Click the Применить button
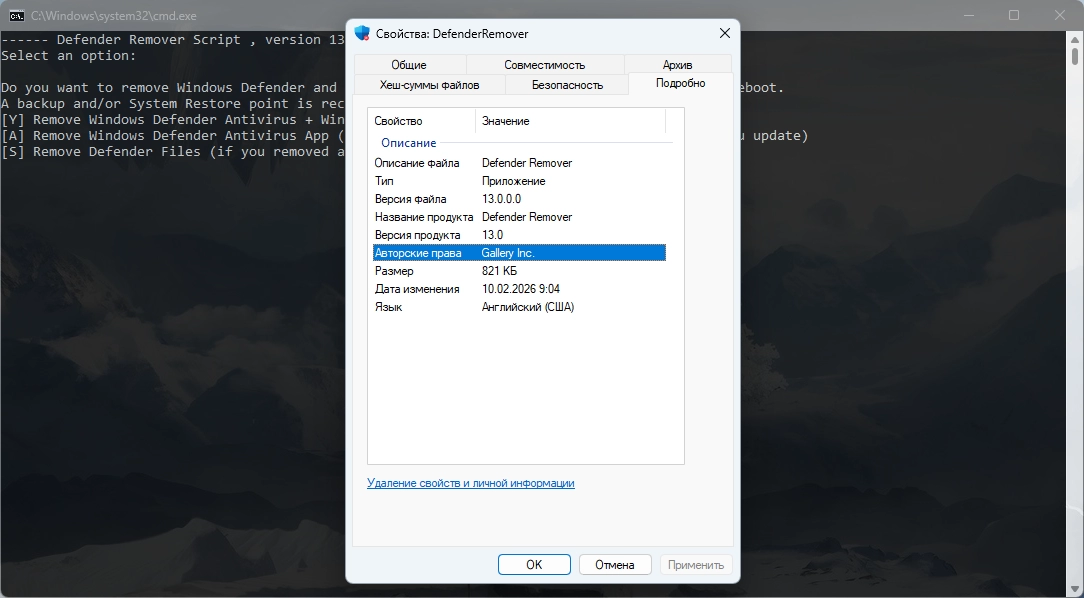Viewport: 1084px width, 598px height. coord(696,565)
